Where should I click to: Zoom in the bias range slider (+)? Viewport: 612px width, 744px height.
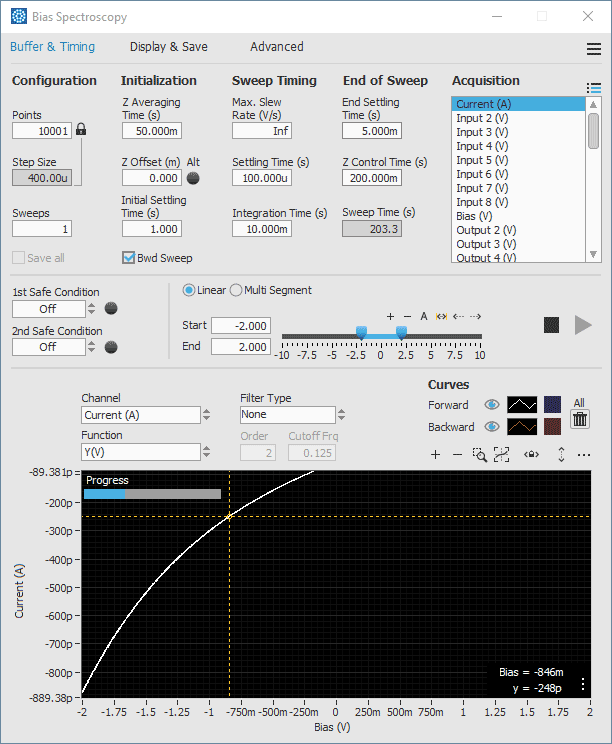390,316
